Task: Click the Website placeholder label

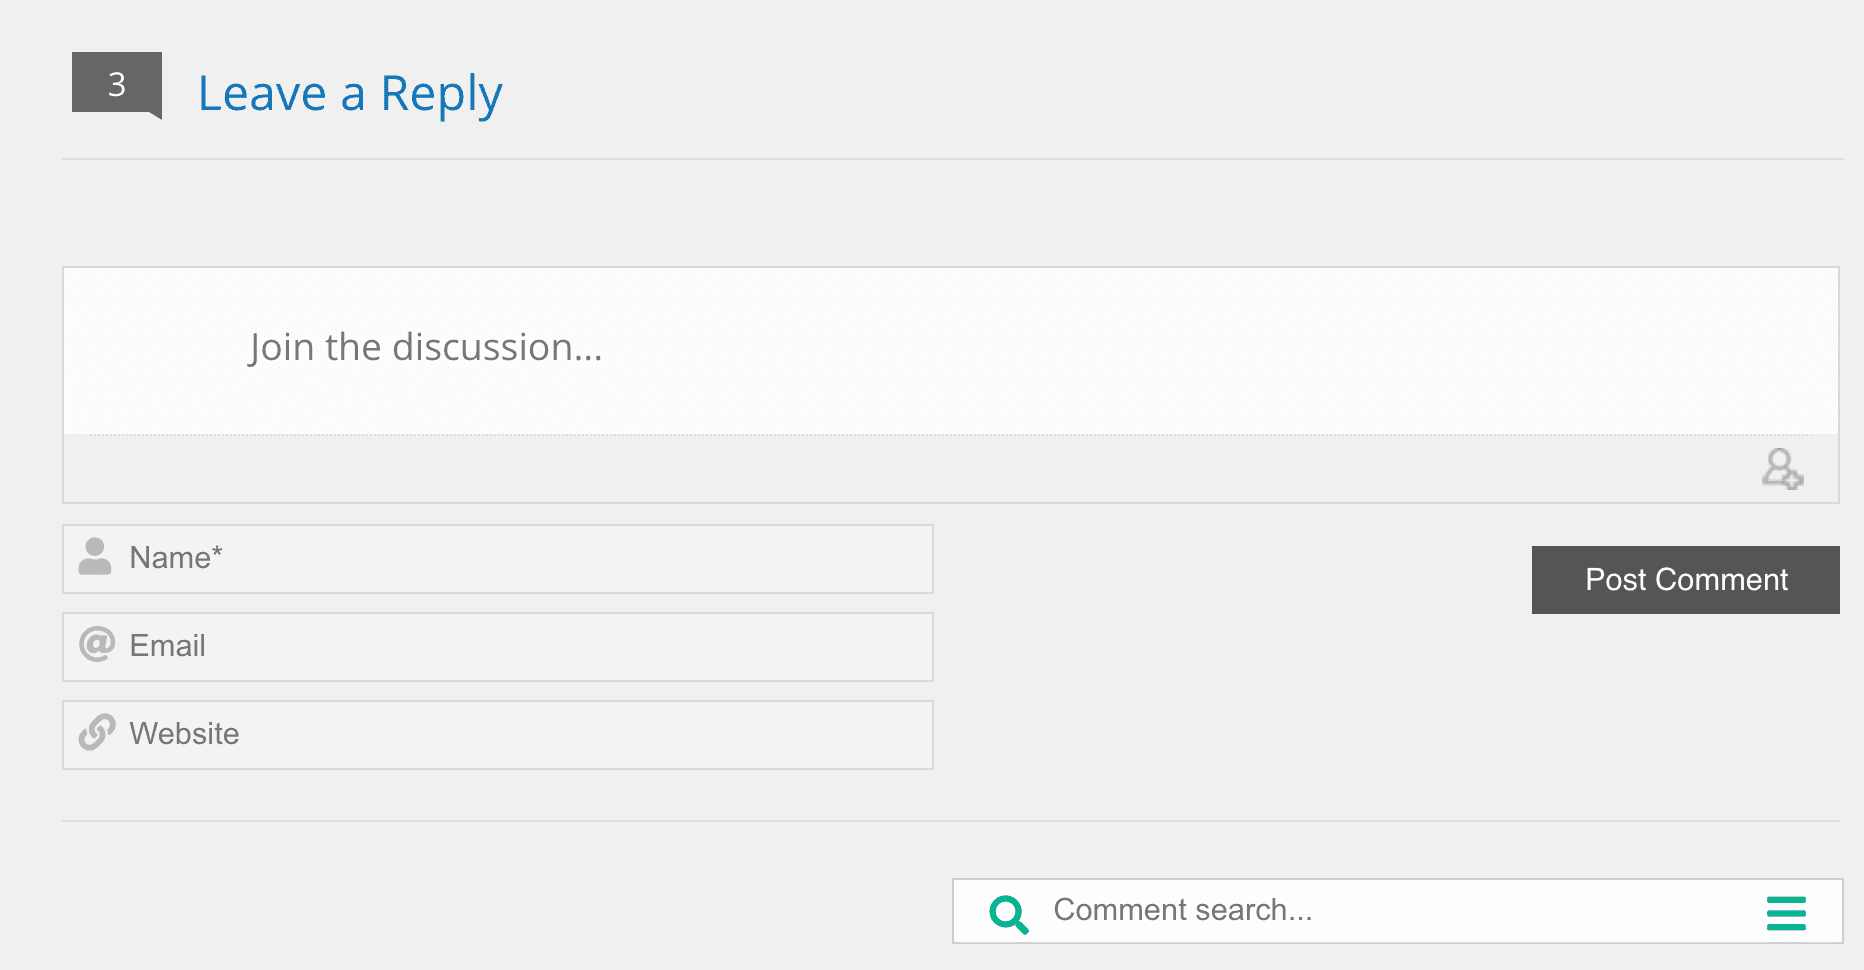Action: pos(184,734)
